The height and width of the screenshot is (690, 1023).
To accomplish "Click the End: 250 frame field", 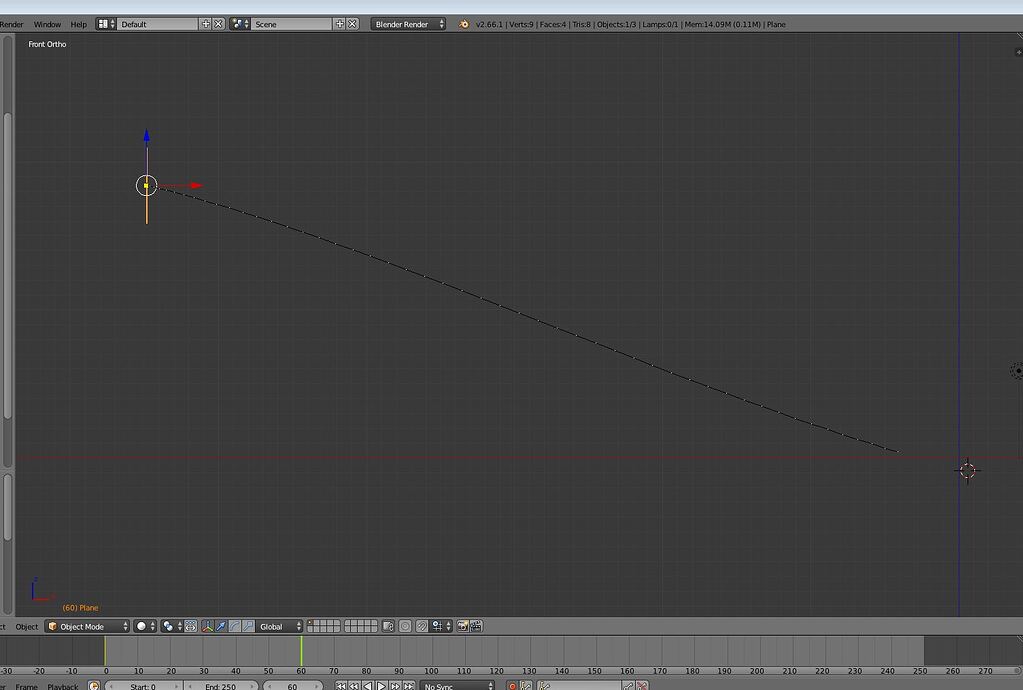I will 221,686.
